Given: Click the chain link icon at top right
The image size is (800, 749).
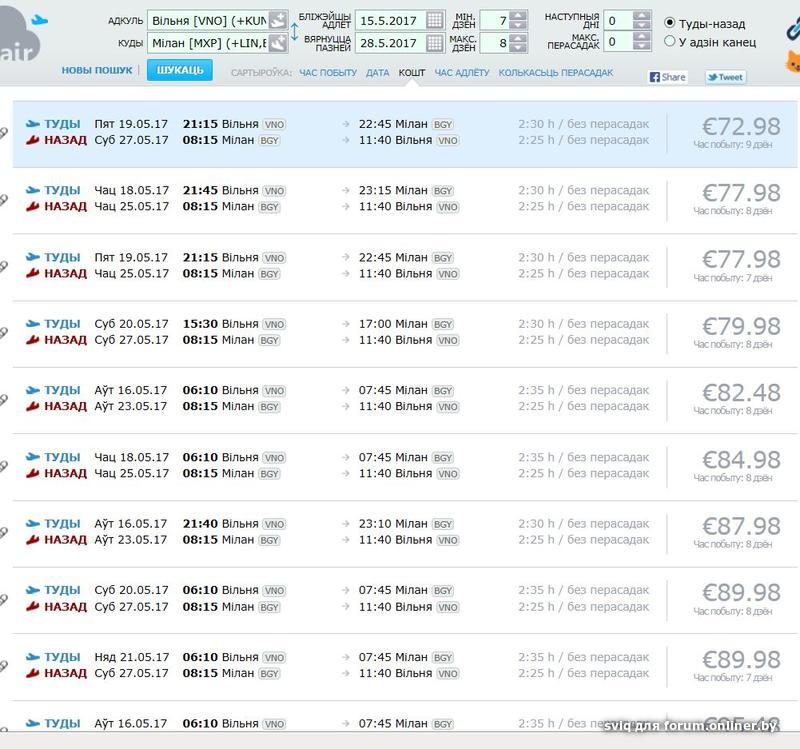Looking at the screenshot, I should [793, 28].
